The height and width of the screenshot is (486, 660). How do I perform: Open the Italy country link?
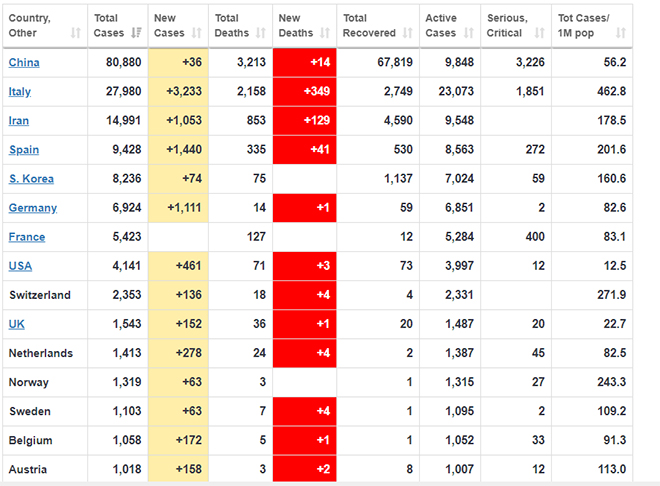tap(20, 92)
